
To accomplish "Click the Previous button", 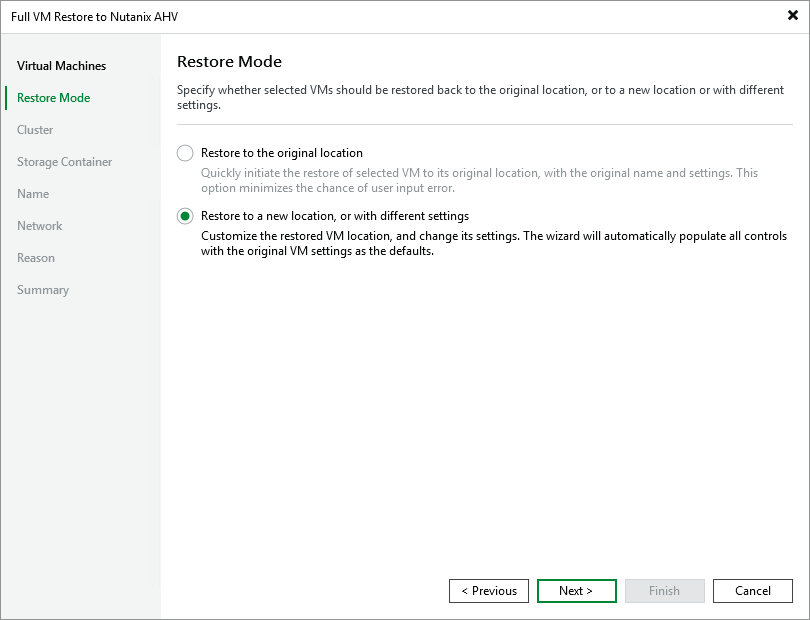I will point(489,590).
